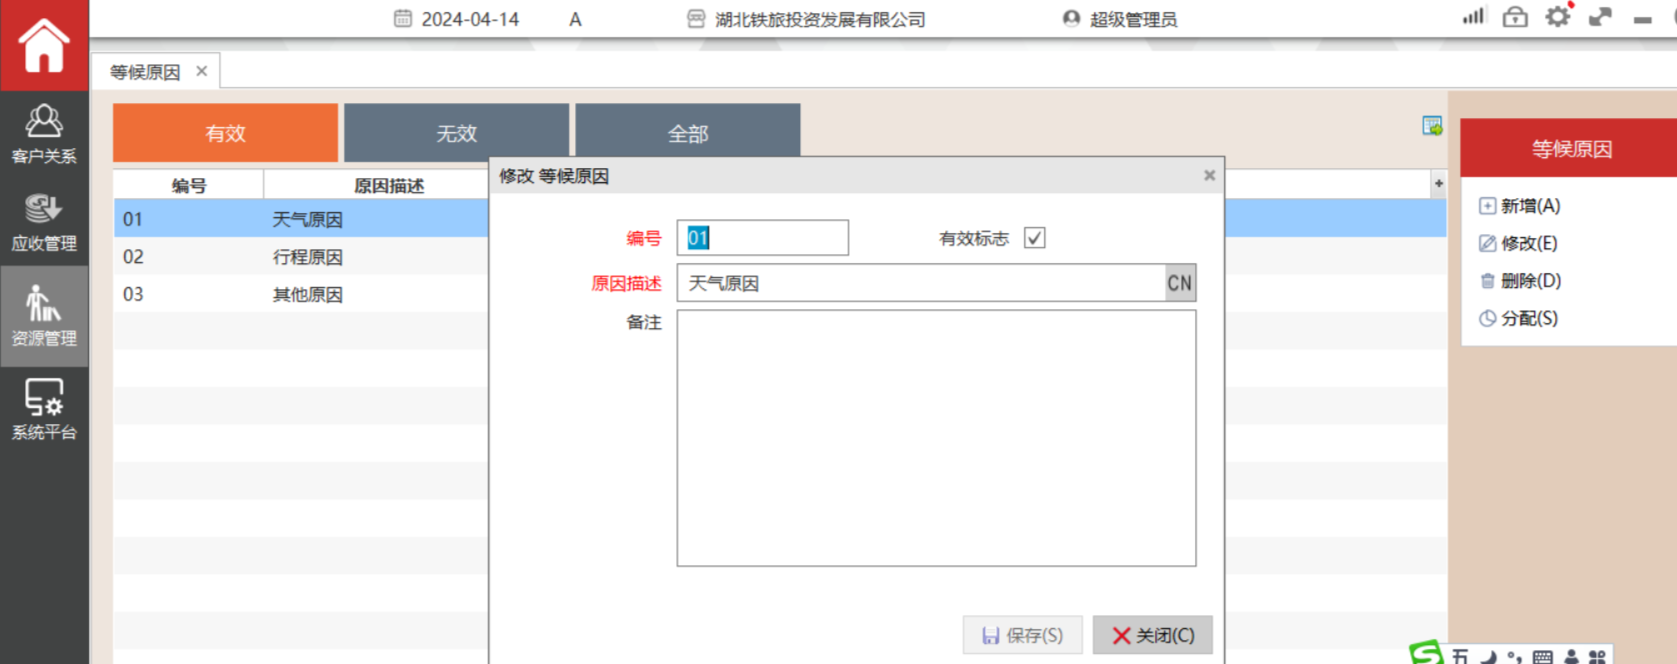The height and width of the screenshot is (664, 1677).
Task: Click the briefcase icon in top bar
Action: pyautogui.click(x=1515, y=17)
